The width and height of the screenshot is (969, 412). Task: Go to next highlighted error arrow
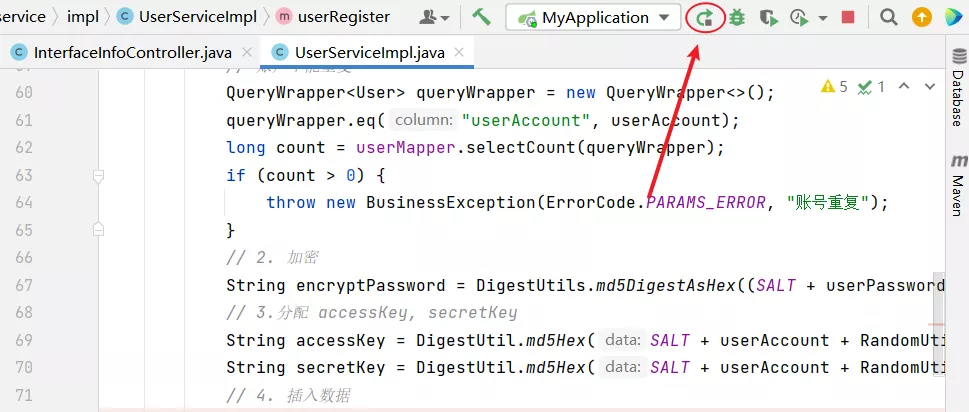(929, 86)
